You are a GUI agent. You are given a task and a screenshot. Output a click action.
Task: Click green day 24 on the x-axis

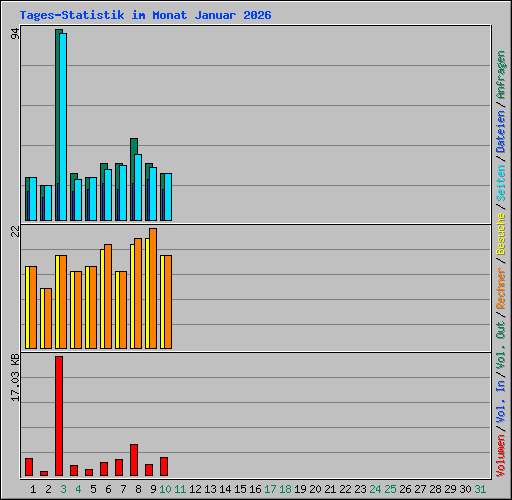click(x=375, y=489)
